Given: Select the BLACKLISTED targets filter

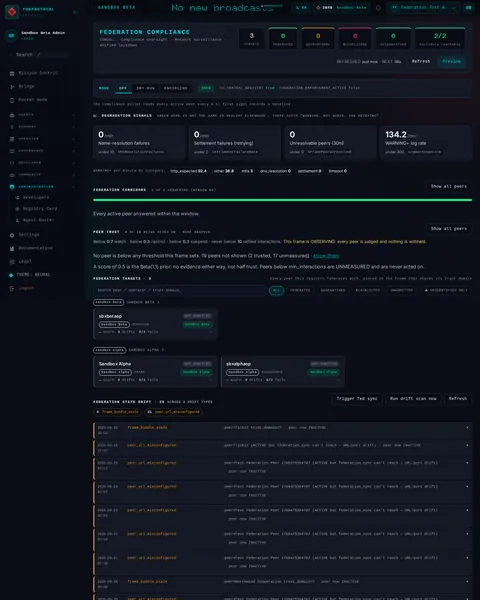Looking at the screenshot, I should [368, 290].
